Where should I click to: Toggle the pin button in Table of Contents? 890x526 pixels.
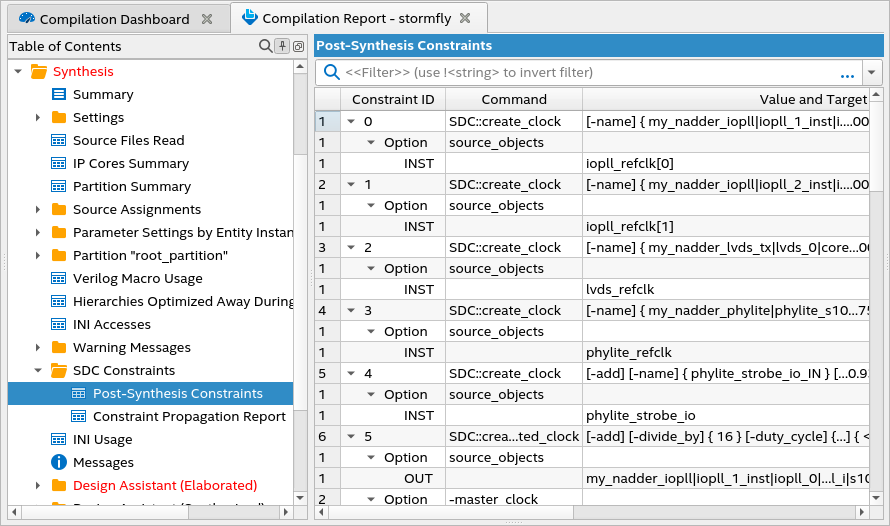pyautogui.click(x=282, y=46)
